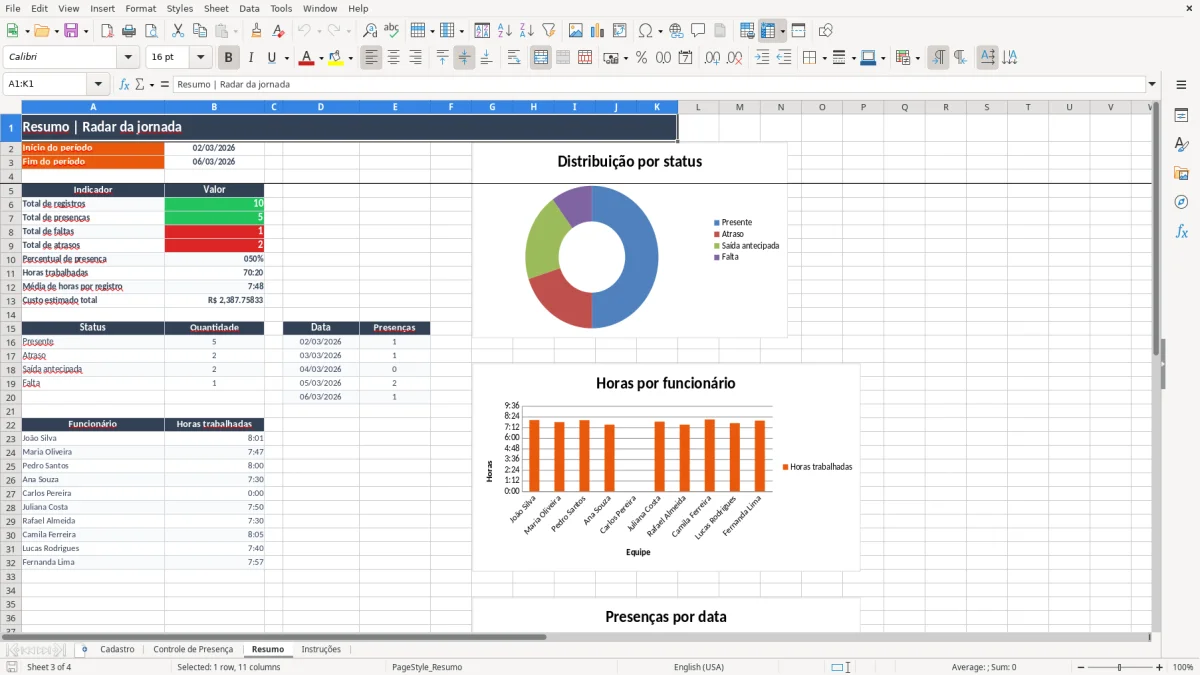
Task: Select row header 15
Action: 11,328
